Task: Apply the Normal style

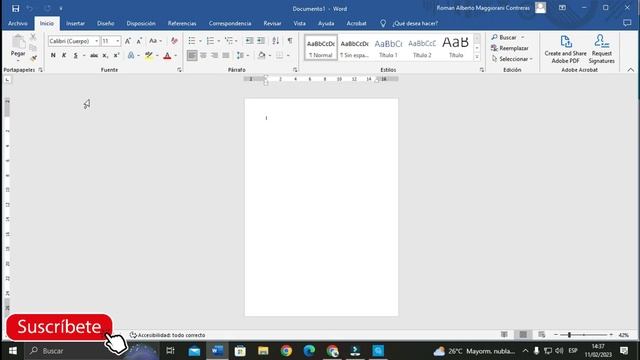Action: pyautogui.click(x=321, y=48)
